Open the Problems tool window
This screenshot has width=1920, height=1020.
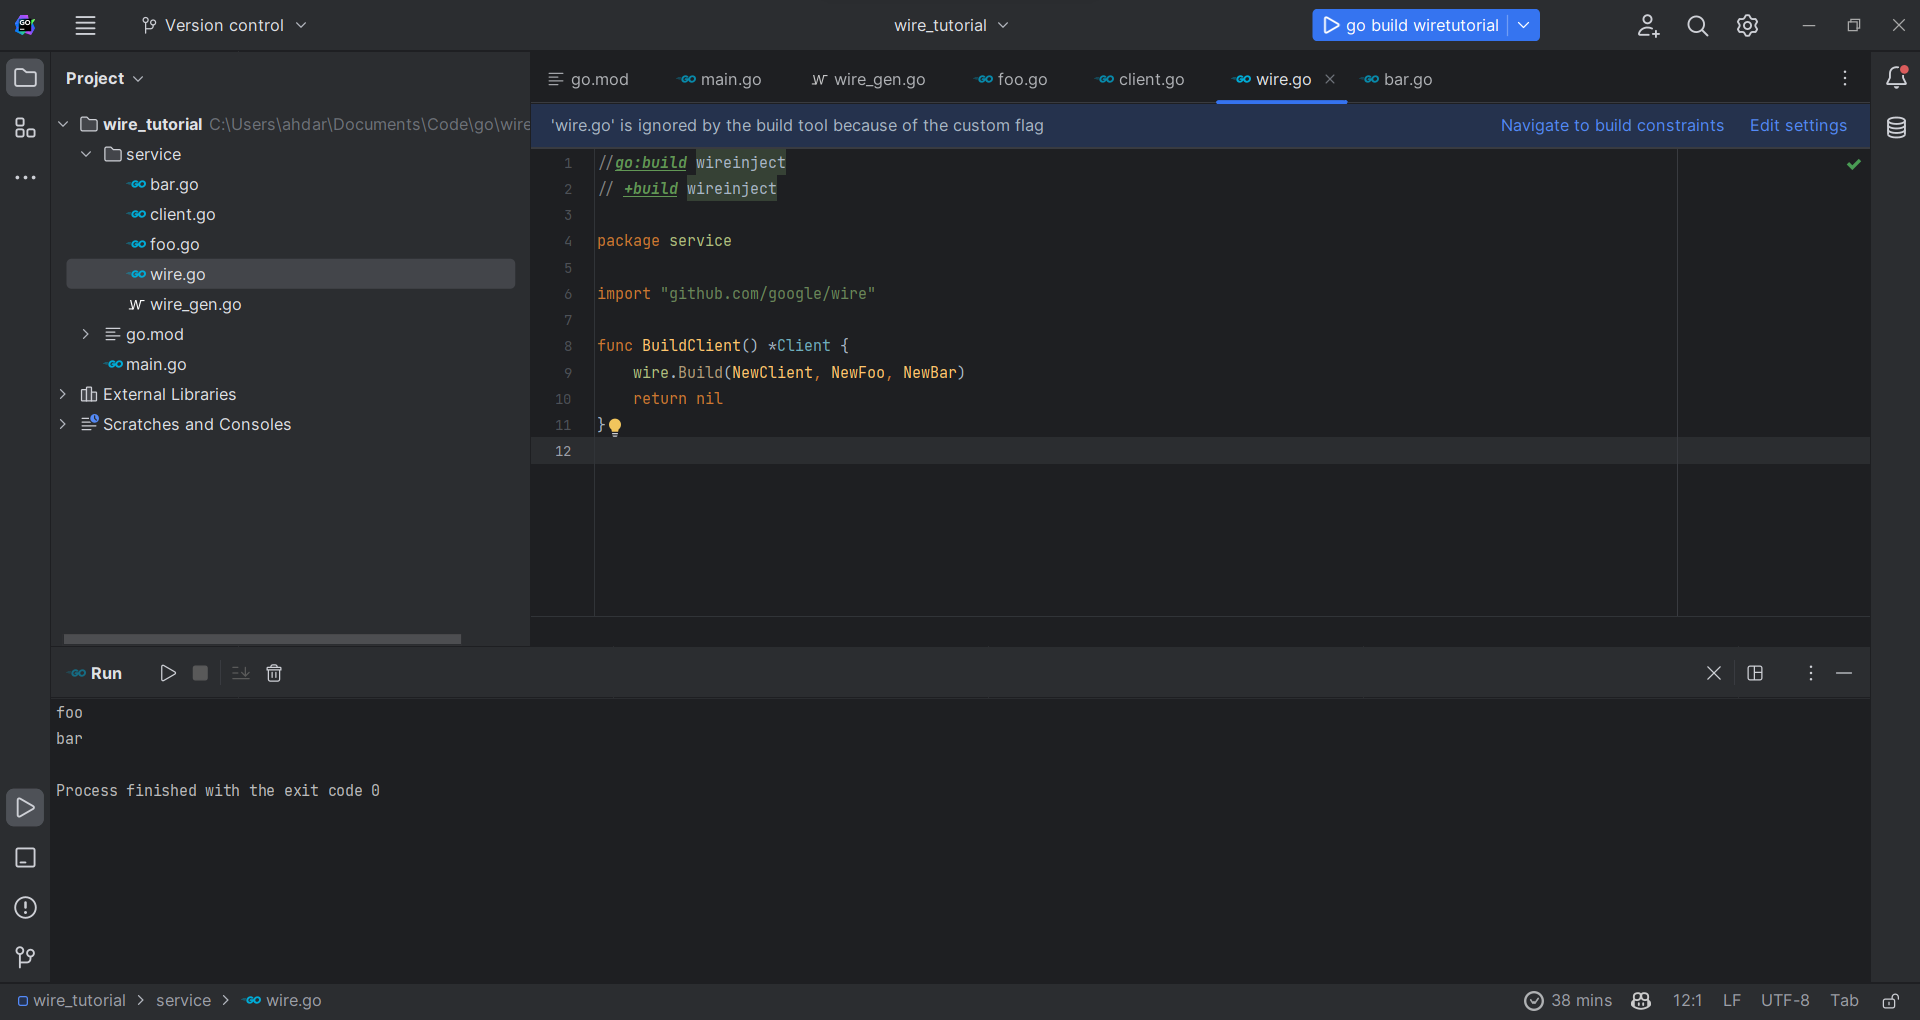pyautogui.click(x=25, y=908)
